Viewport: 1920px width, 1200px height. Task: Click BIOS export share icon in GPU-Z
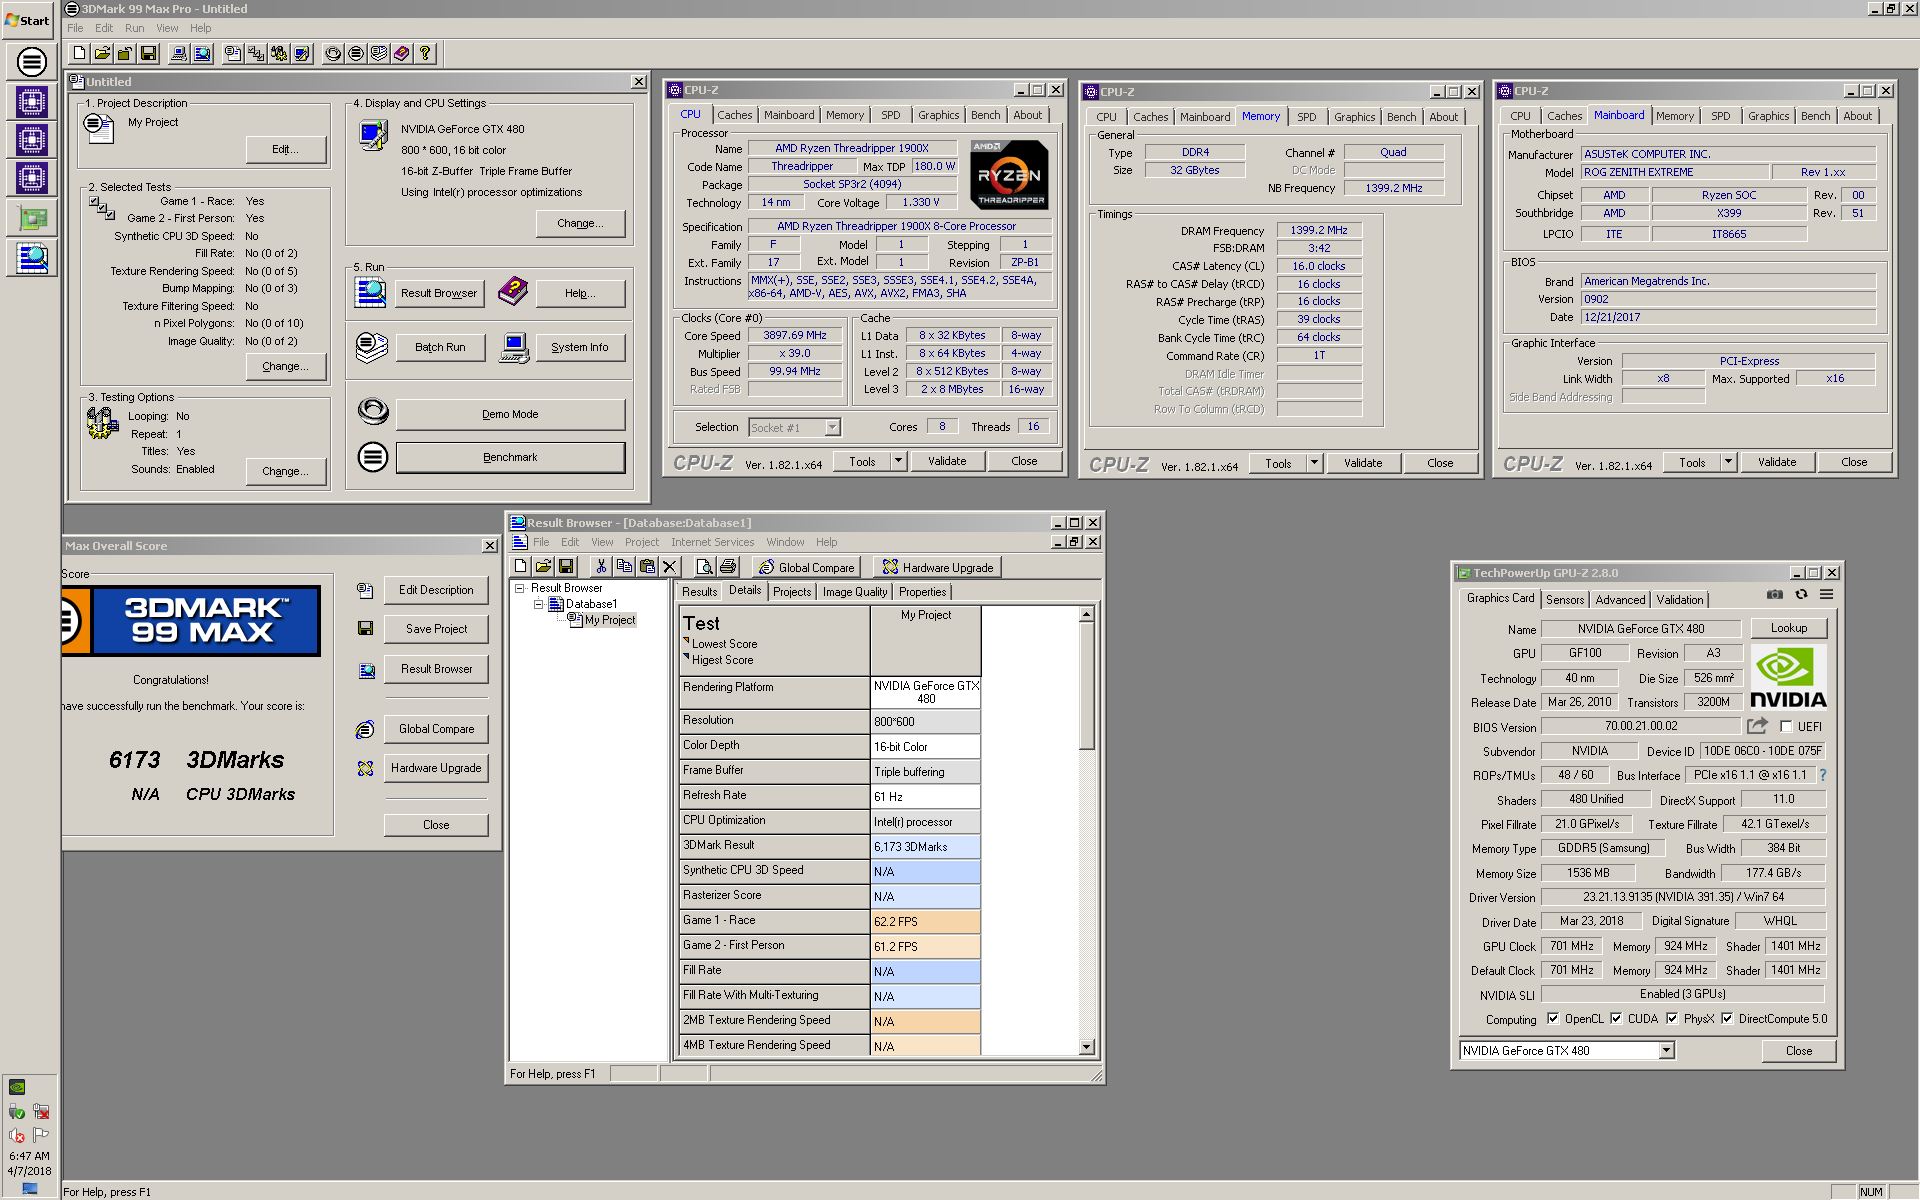click(1757, 726)
